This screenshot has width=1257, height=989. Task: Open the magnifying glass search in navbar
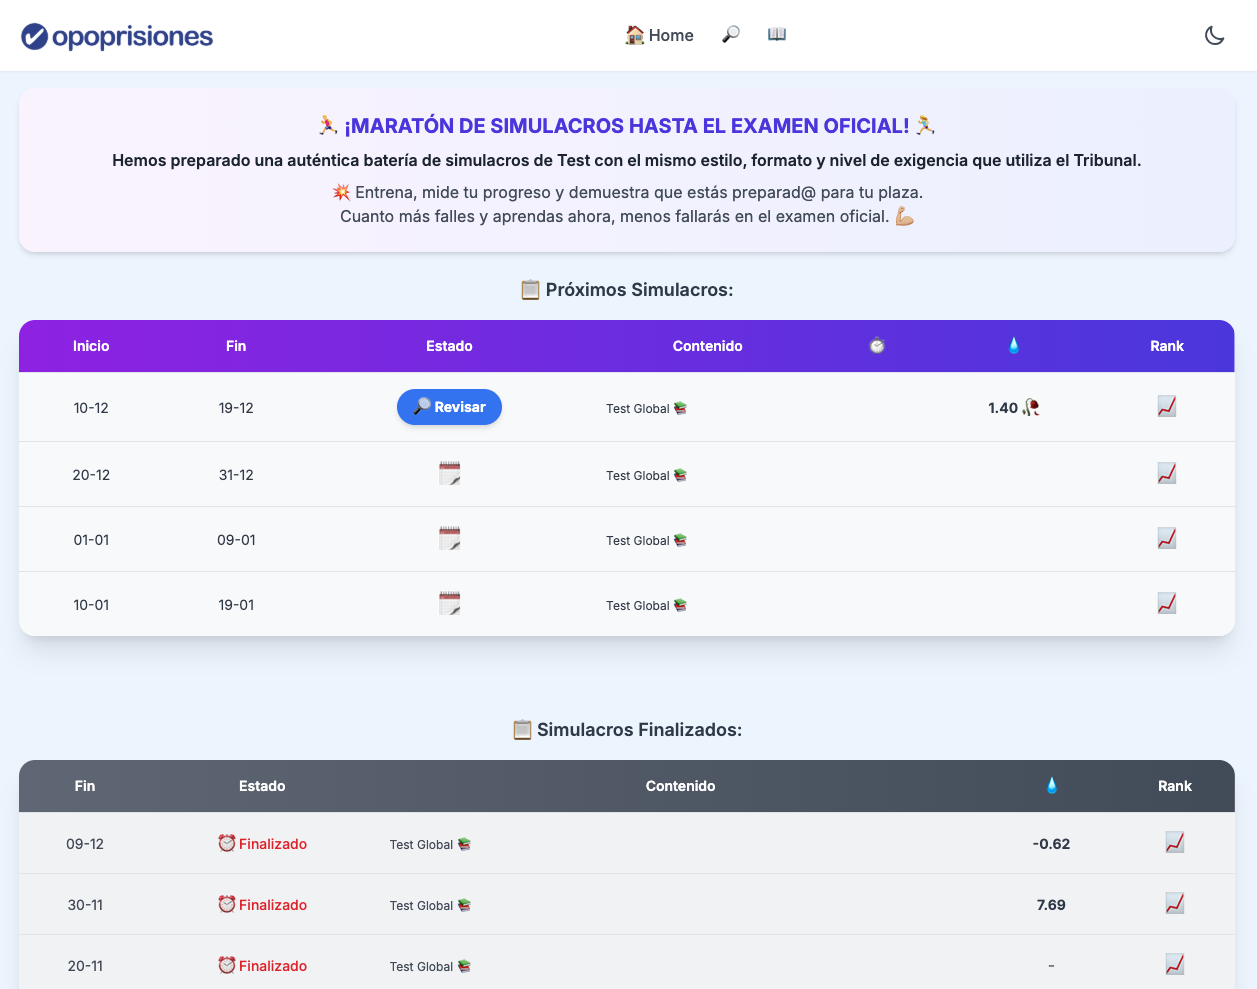pos(731,35)
